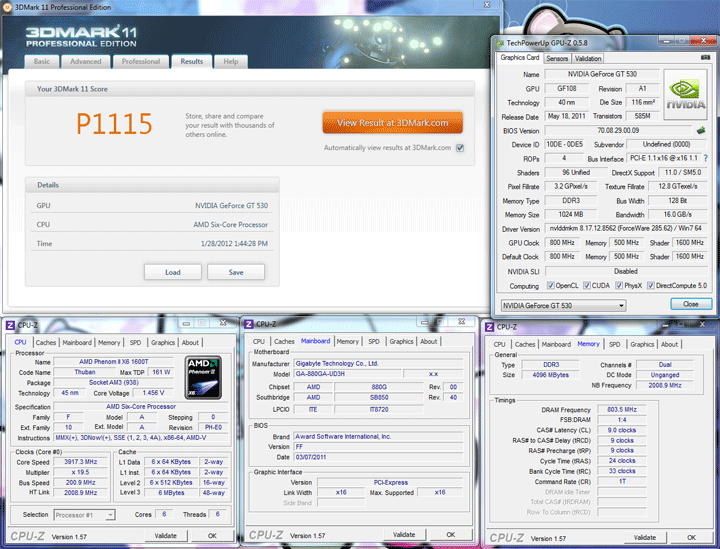
Task: Switch to the Basic tab in 3DMark
Action: click(x=42, y=62)
